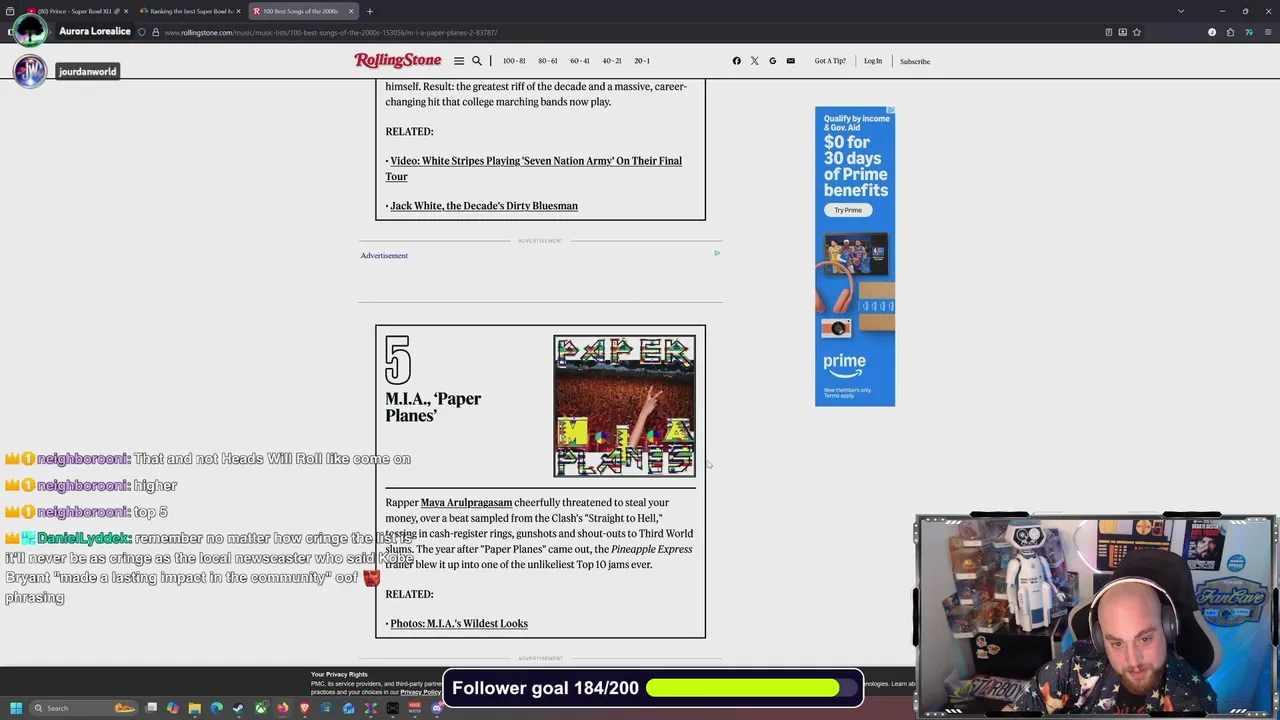This screenshot has width=1280, height=720.
Task: Open Copilot from the taskbar
Action: coord(173,708)
